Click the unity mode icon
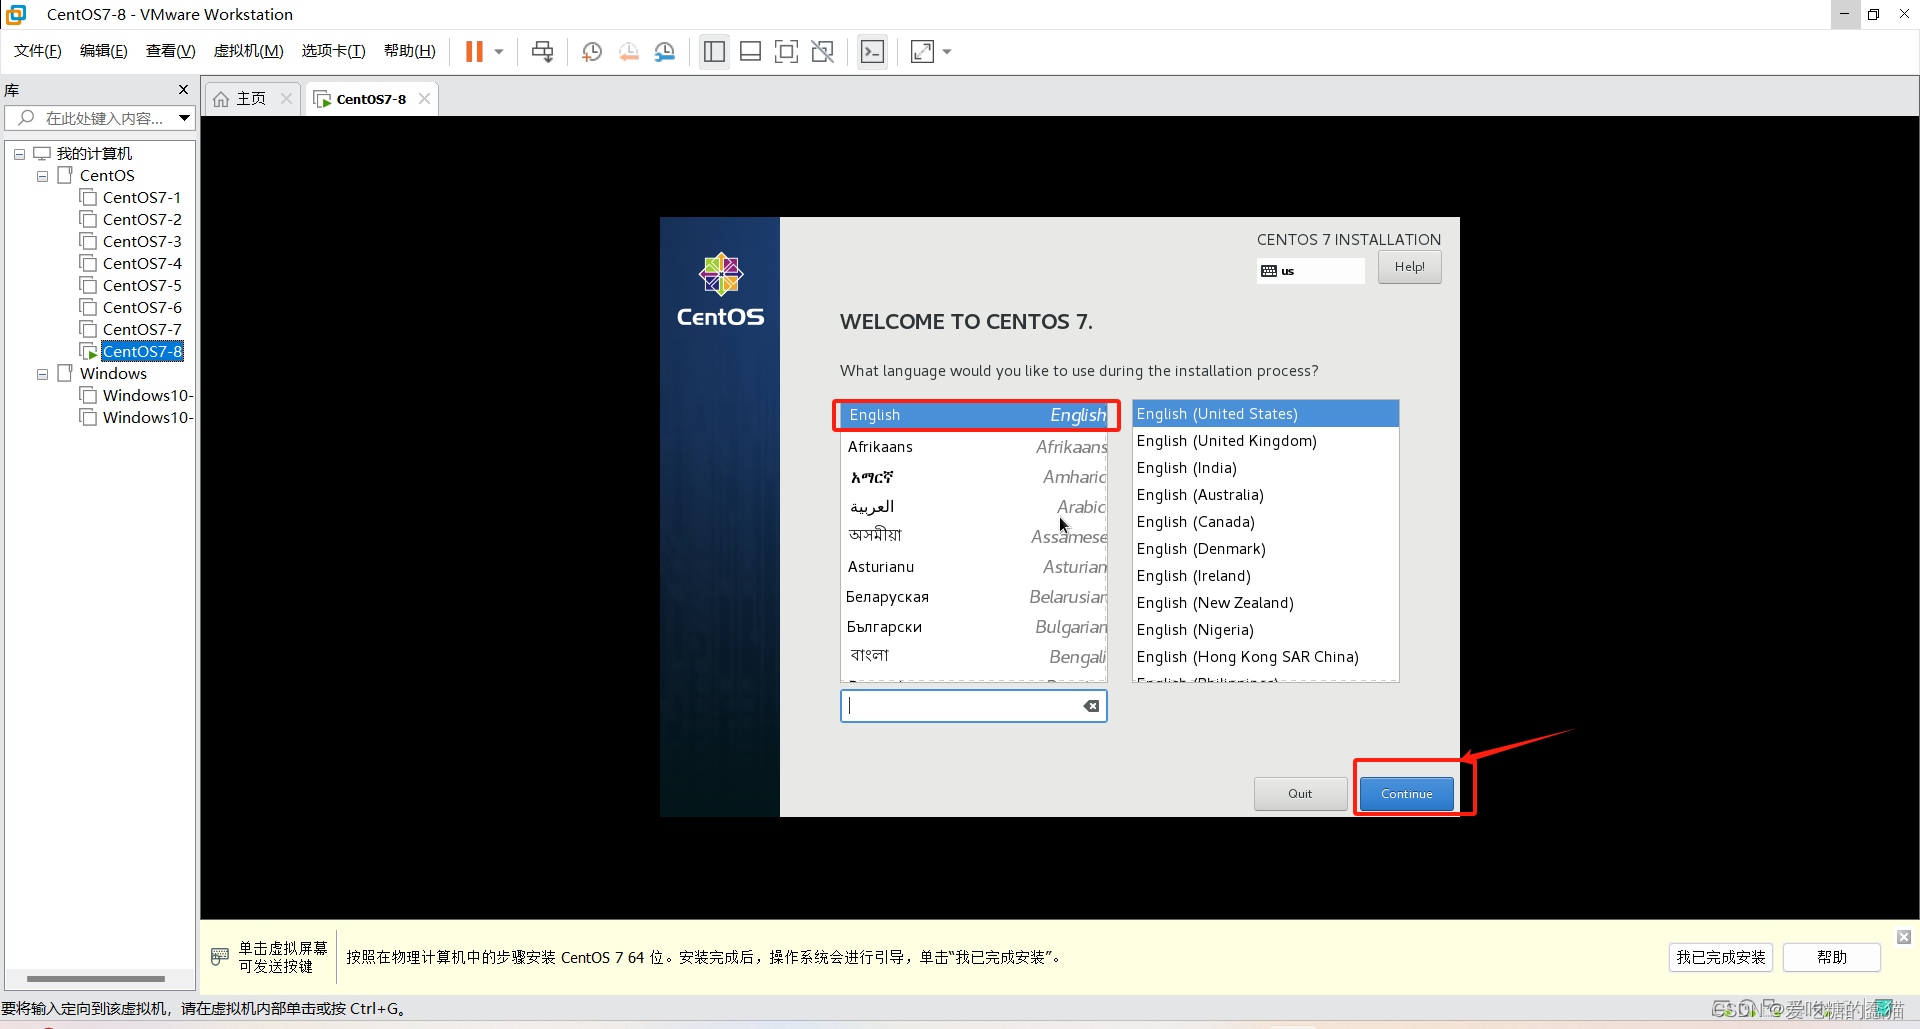The image size is (1920, 1029). click(x=823, y=52)
